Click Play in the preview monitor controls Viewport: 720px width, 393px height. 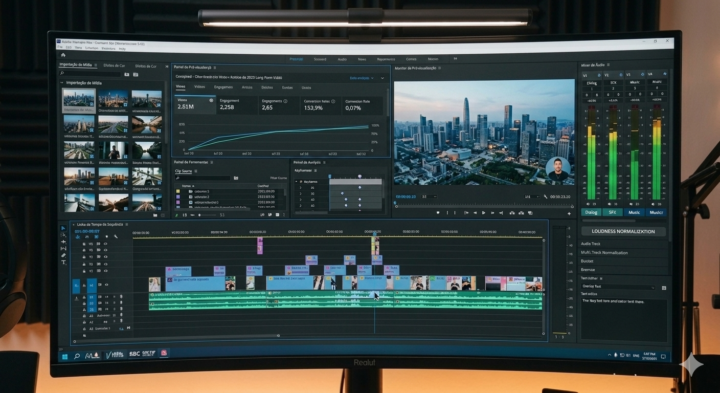pyautogui.click(x=483, y=213)
